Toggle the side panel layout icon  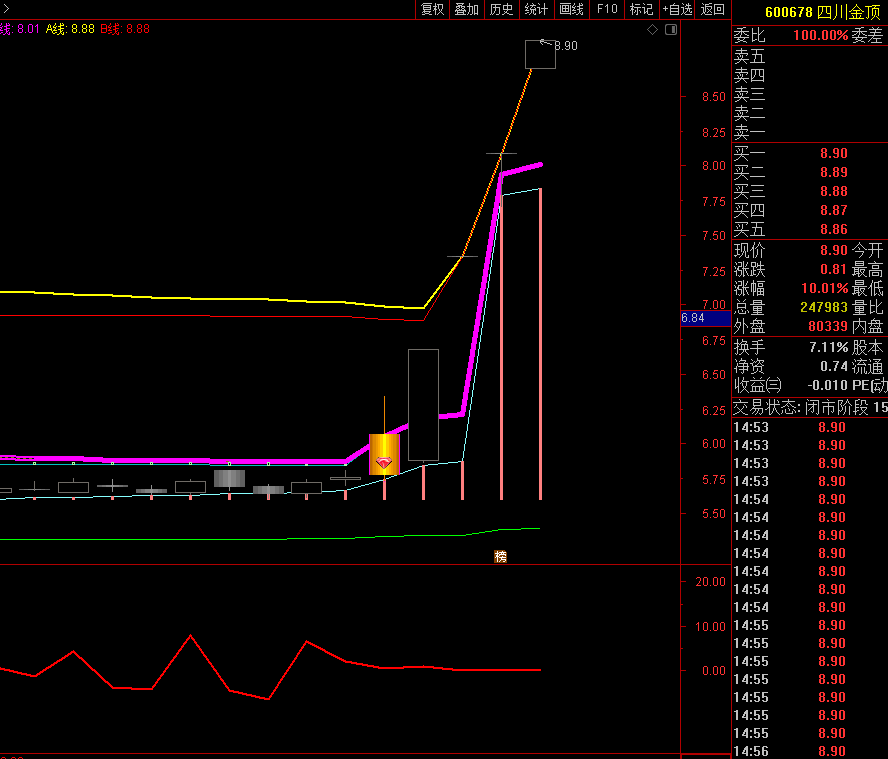[x=671, y=29]
